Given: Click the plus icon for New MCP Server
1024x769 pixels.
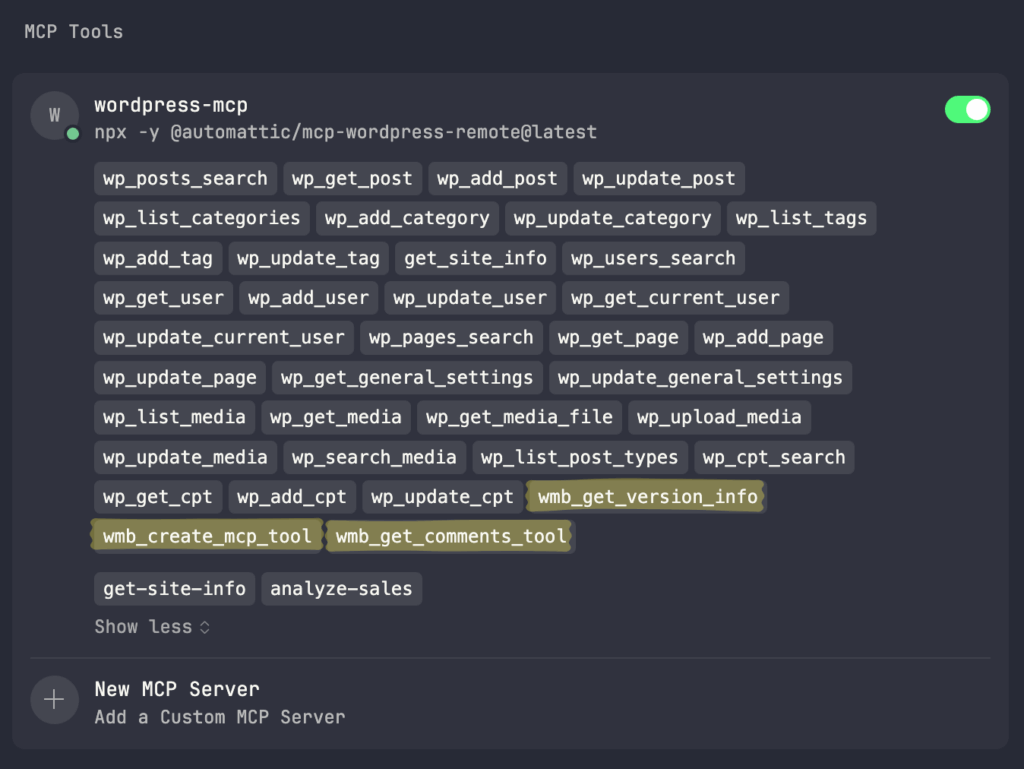Looking at the screenshot, I should (54, 700).
